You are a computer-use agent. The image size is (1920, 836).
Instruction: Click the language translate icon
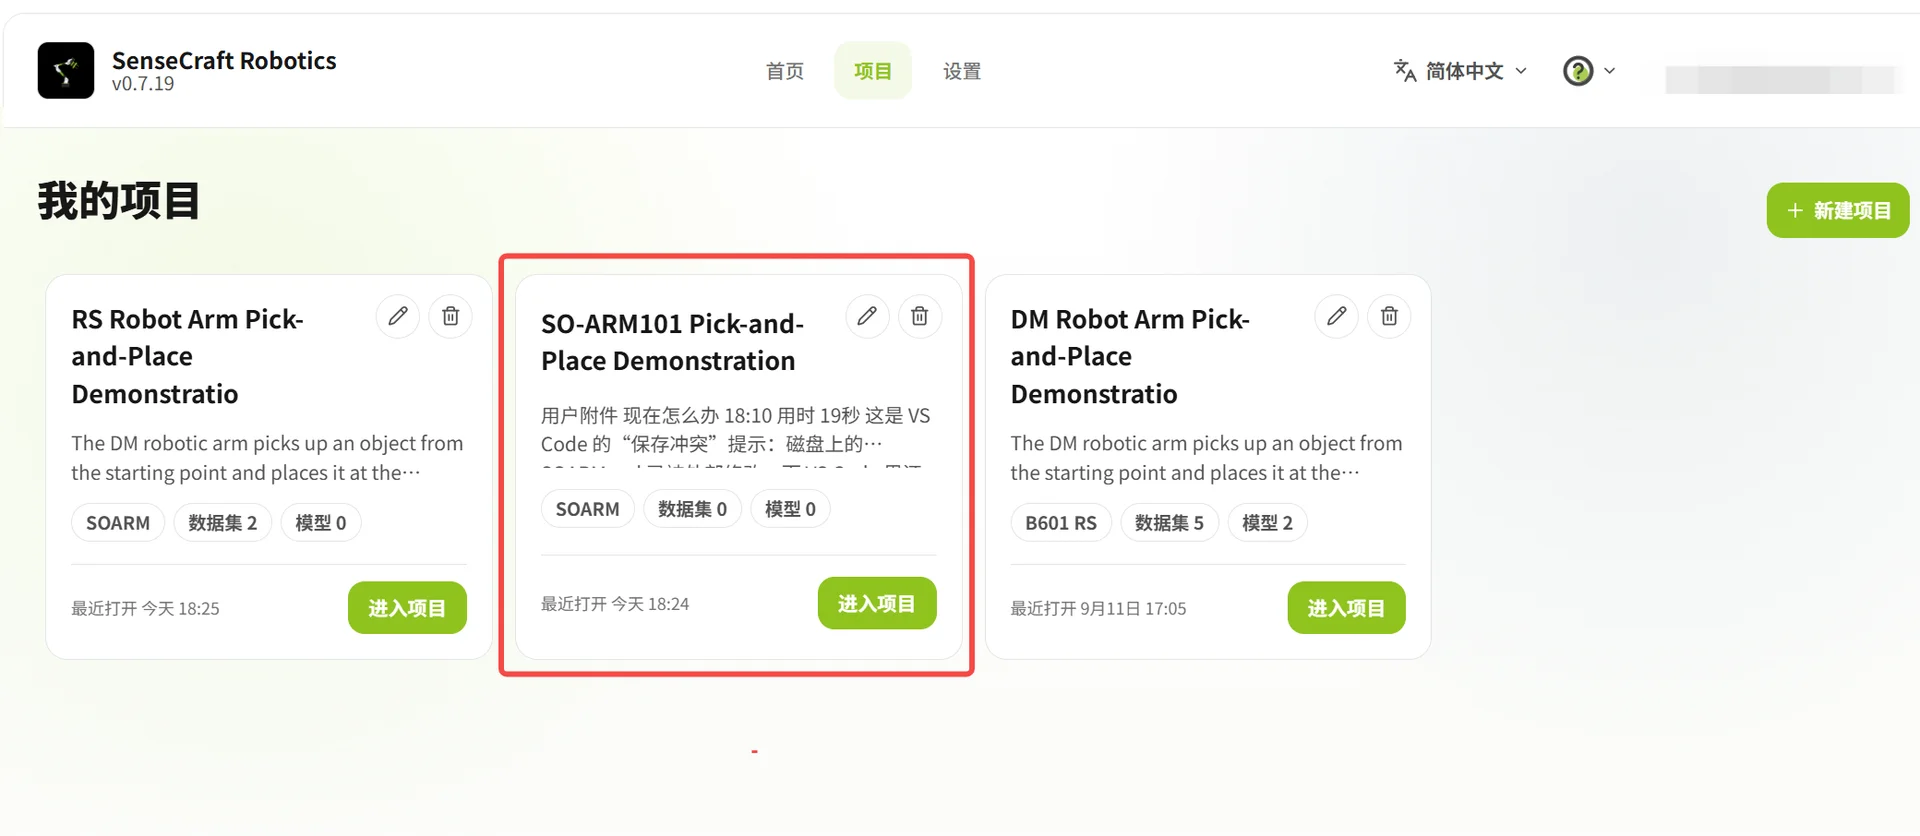click(1405, 71)
